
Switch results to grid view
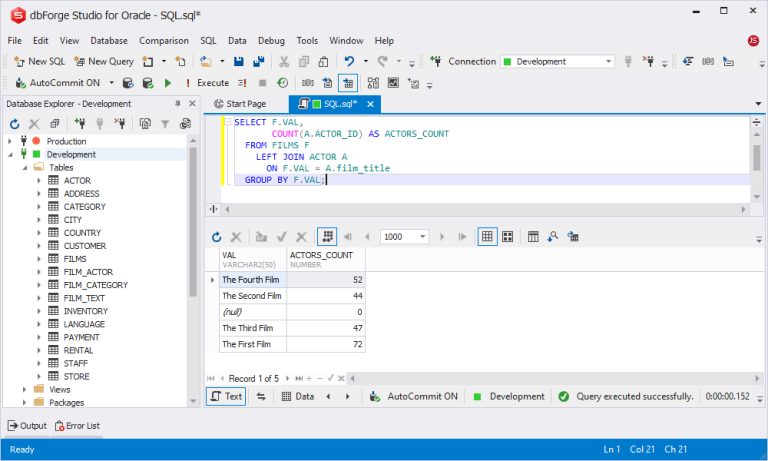pos(487,237)
